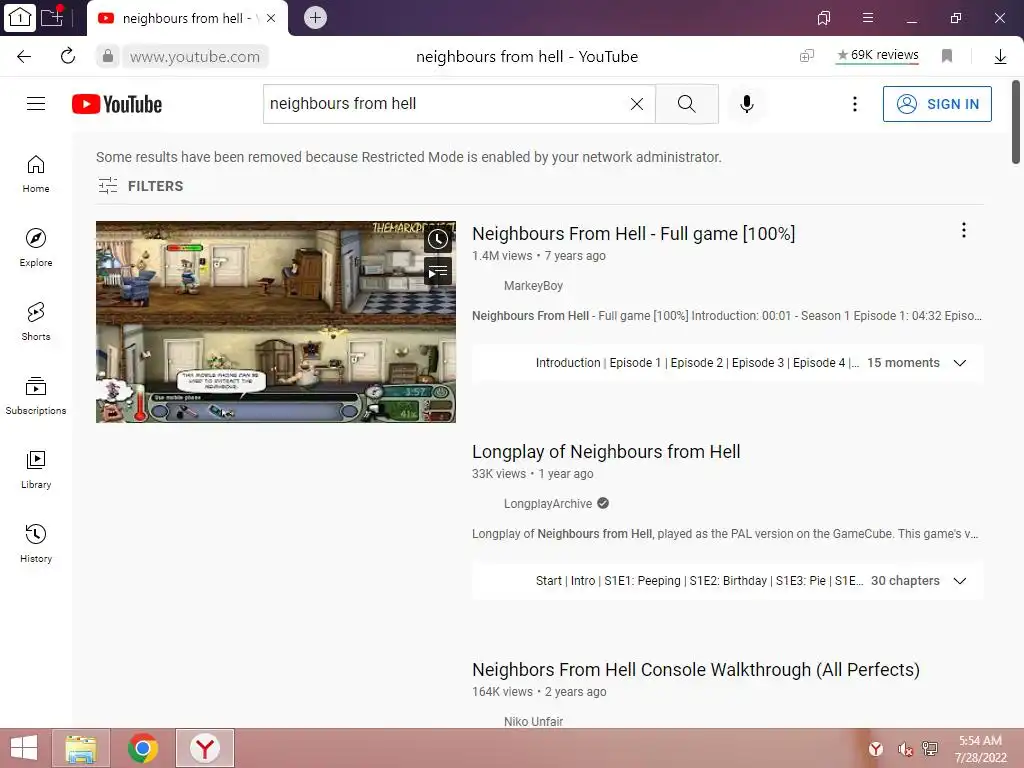
Task: Open File Explorer from the taskbar
Action: (x=81, y=748)
